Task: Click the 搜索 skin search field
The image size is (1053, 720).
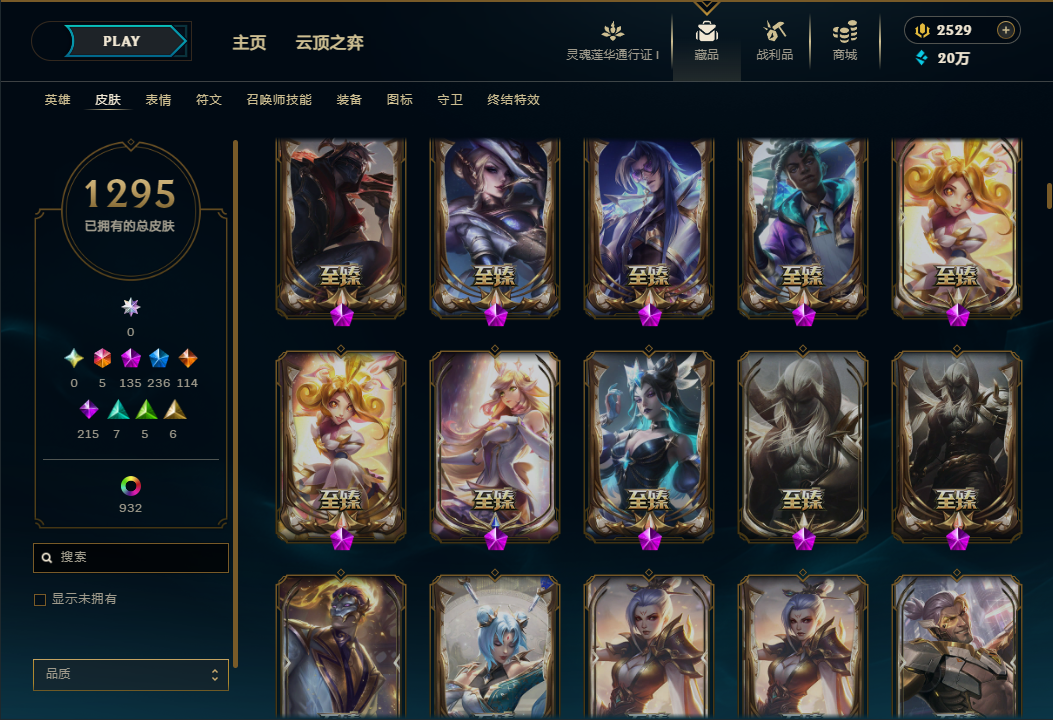Action: coord(131,557)
